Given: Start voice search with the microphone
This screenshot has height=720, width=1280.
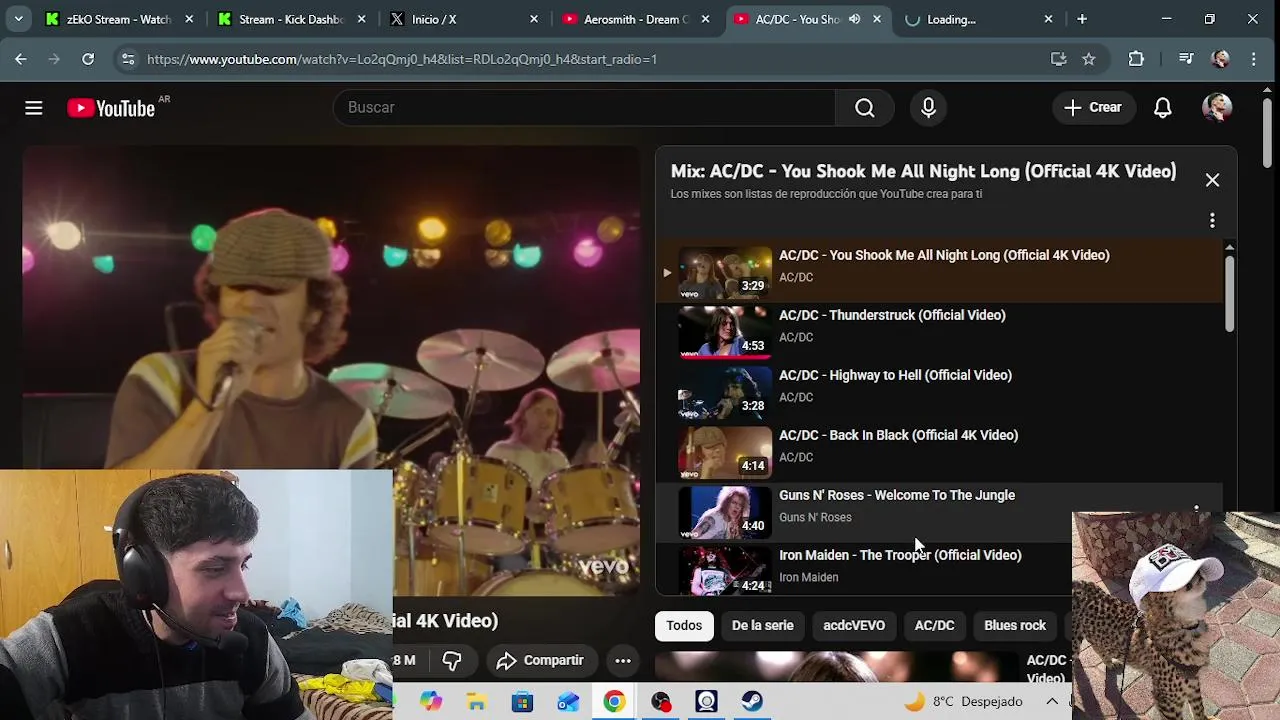Looking at the screenshot, I should (928, 108).
